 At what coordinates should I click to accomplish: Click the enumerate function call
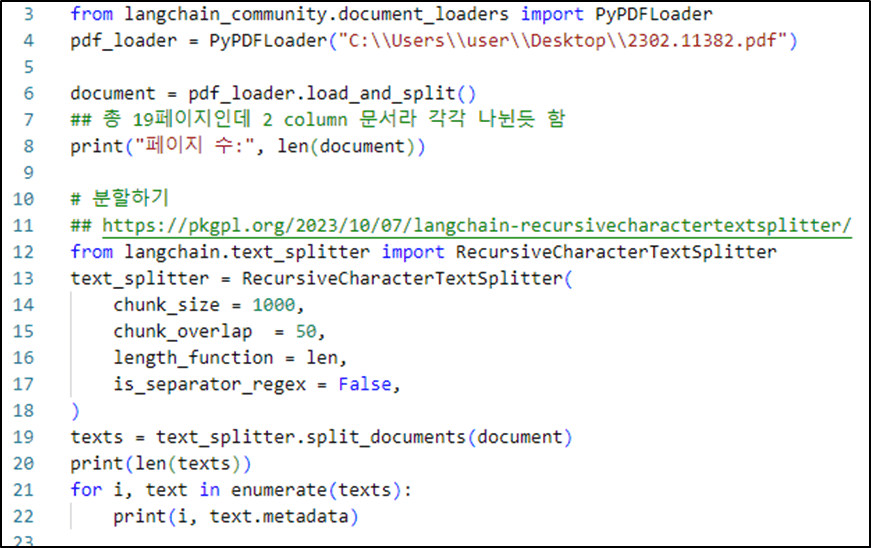pyautogui.click(x=279, y=490)
